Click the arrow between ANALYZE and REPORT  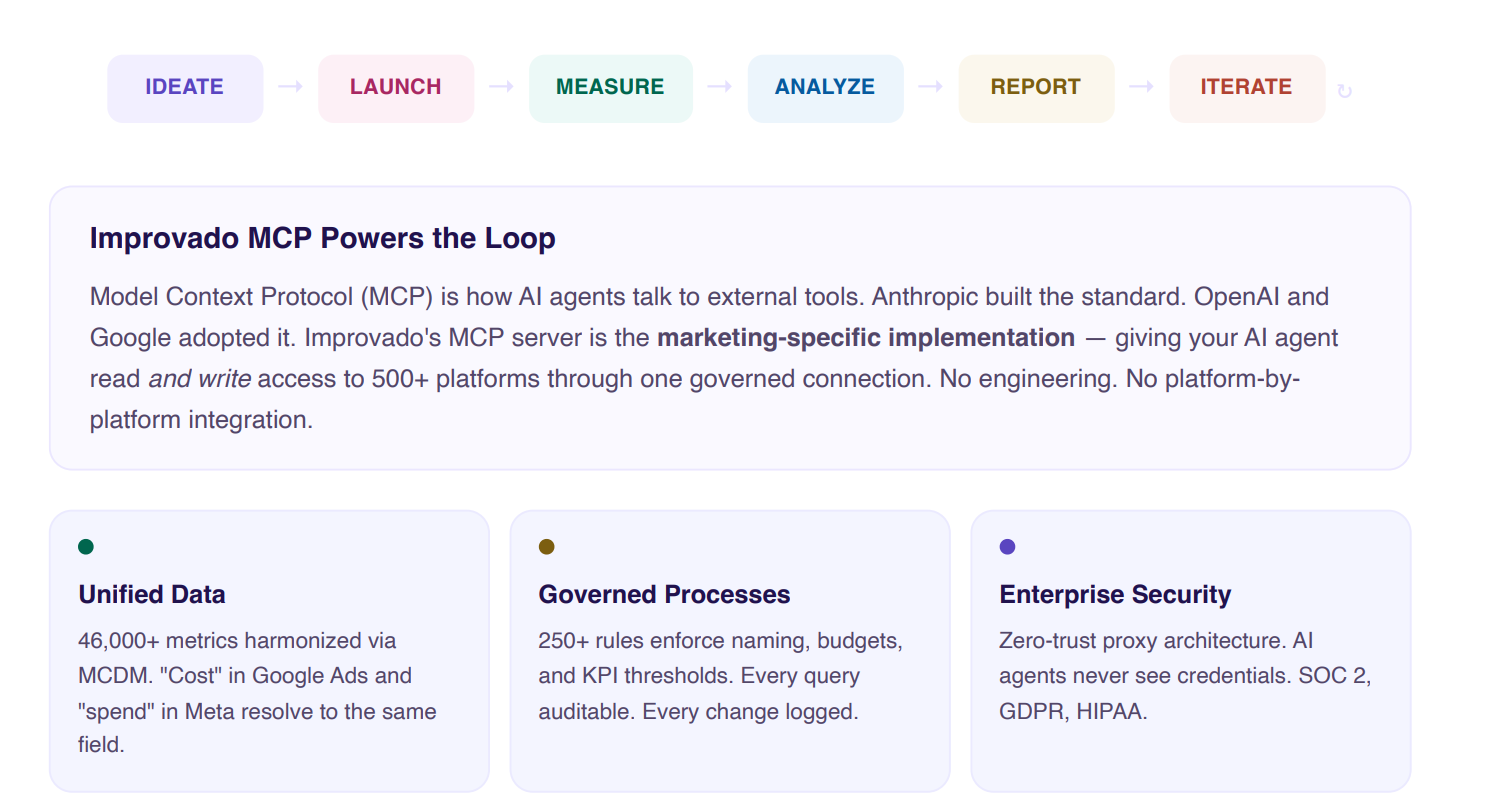930,87
